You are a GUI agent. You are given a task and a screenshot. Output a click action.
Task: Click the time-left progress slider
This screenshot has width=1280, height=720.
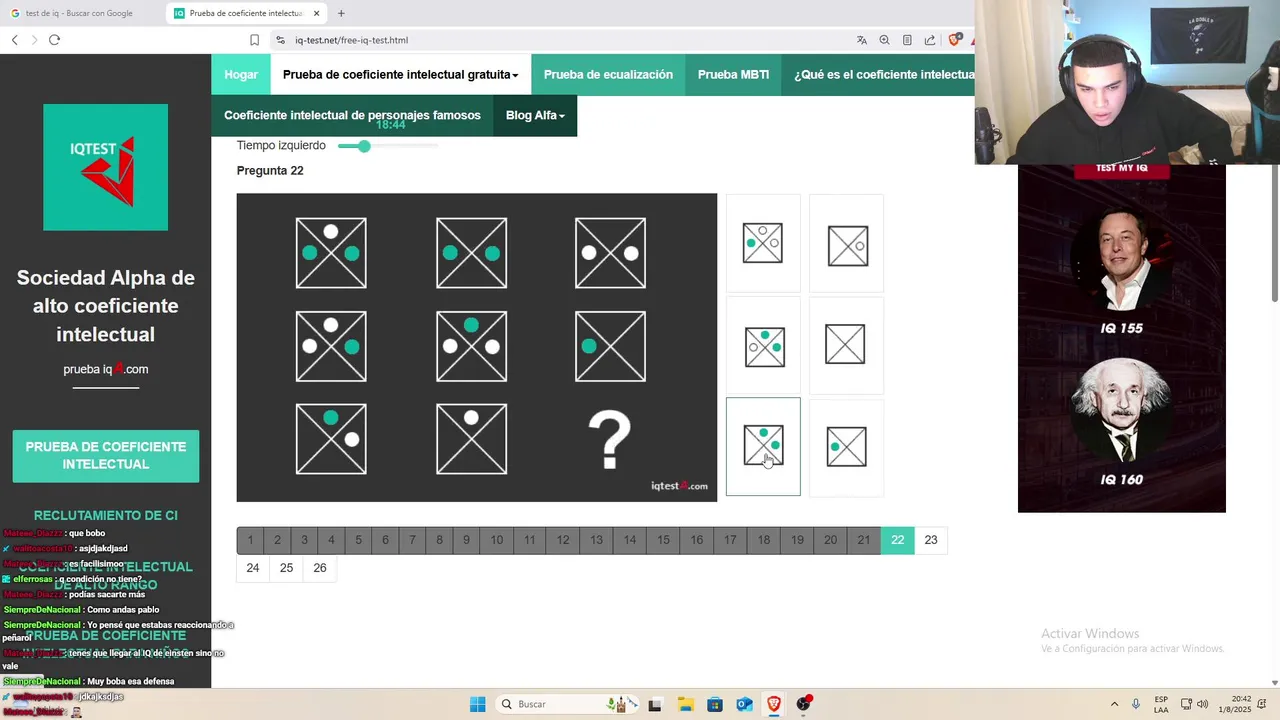387,146
